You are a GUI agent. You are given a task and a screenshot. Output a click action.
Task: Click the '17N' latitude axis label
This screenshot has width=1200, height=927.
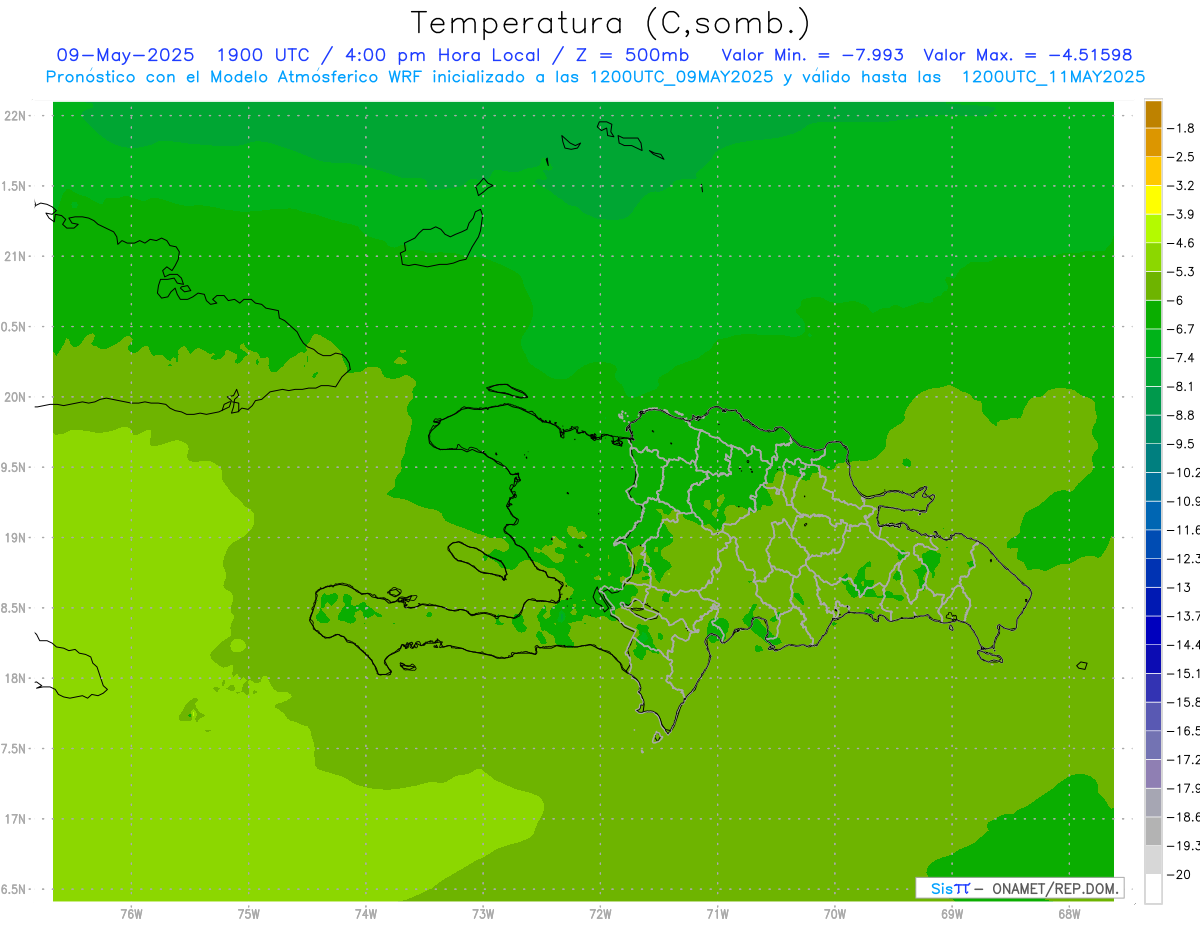tap(16, 818)
